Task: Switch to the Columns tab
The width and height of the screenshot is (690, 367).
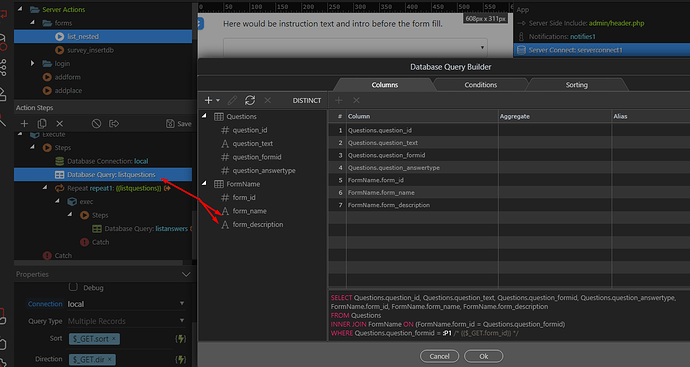Action: point(385,85)
